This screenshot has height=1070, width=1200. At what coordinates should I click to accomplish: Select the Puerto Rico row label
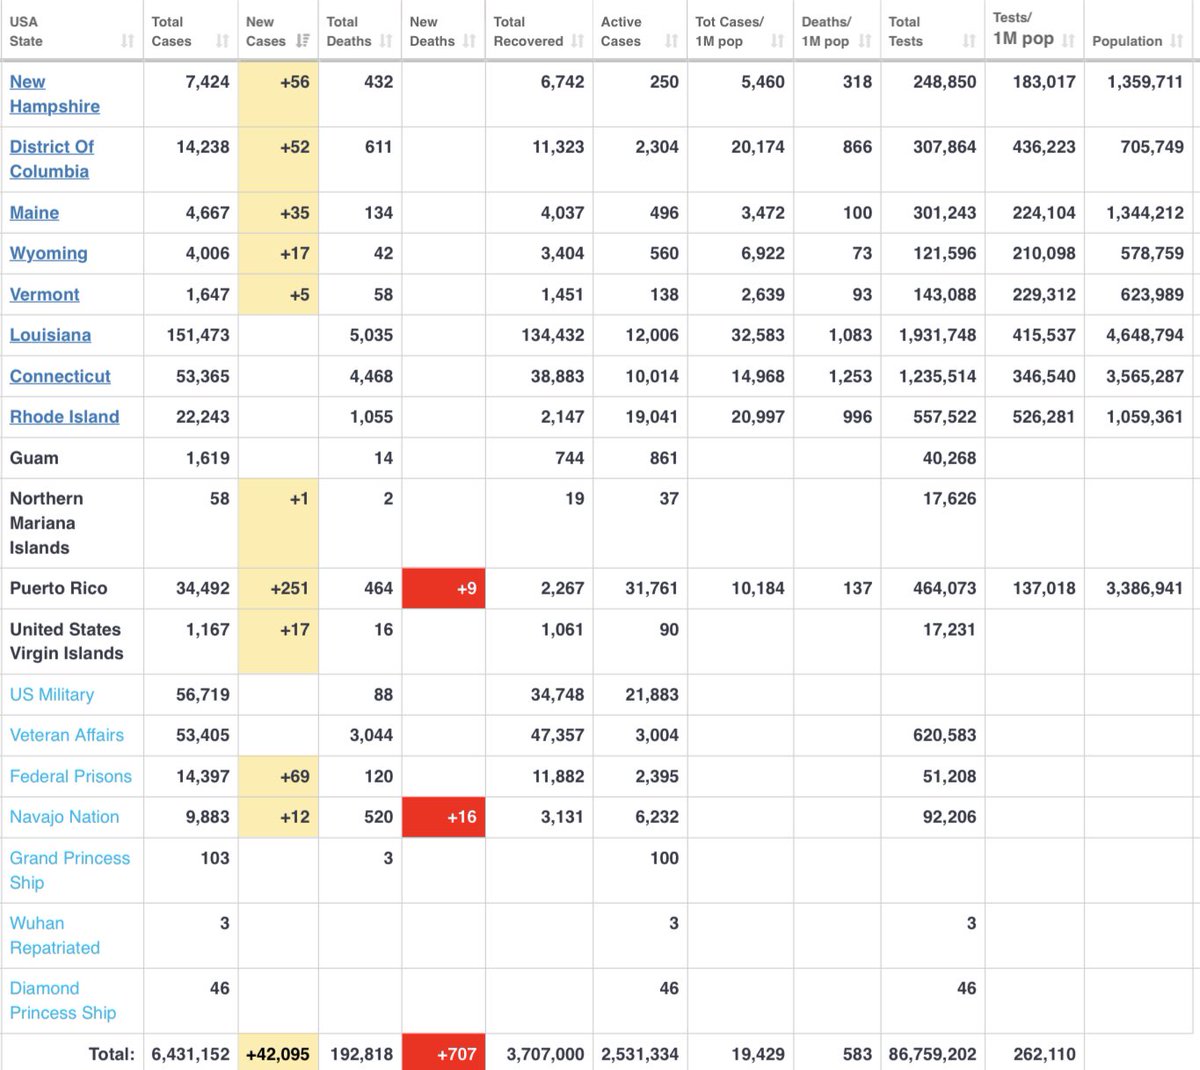pos(58,588)
